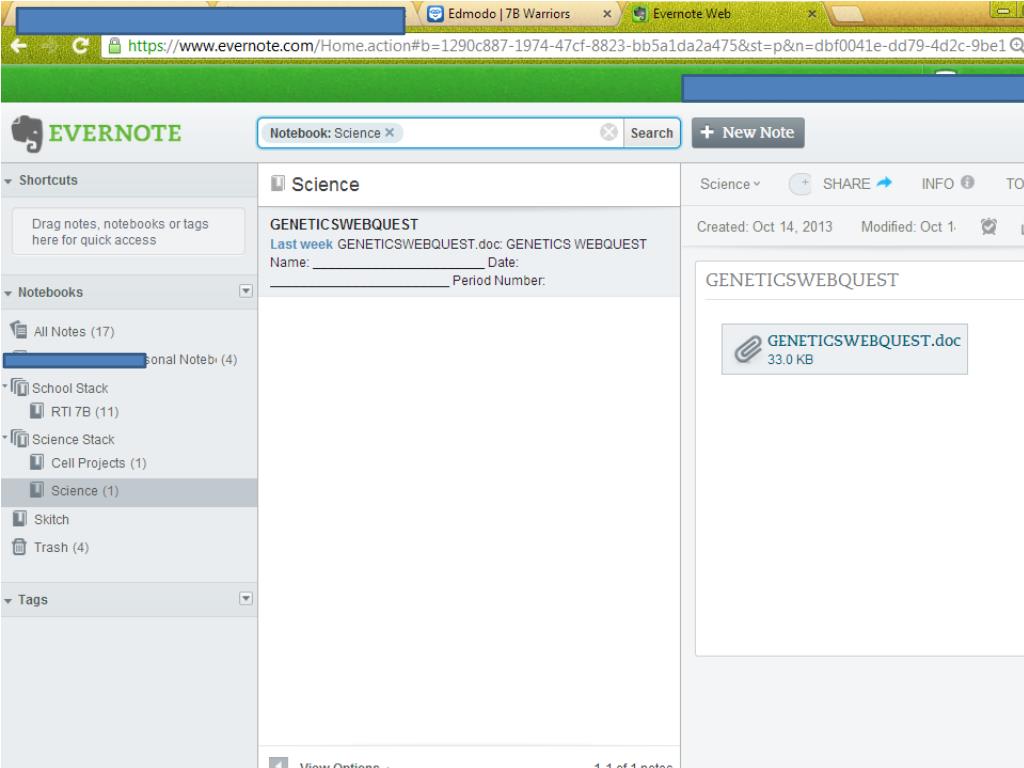Viewport: 1024px width, 768px height.
Task: Click the paperclip attachment icon
Action: (x=748, y=349)
